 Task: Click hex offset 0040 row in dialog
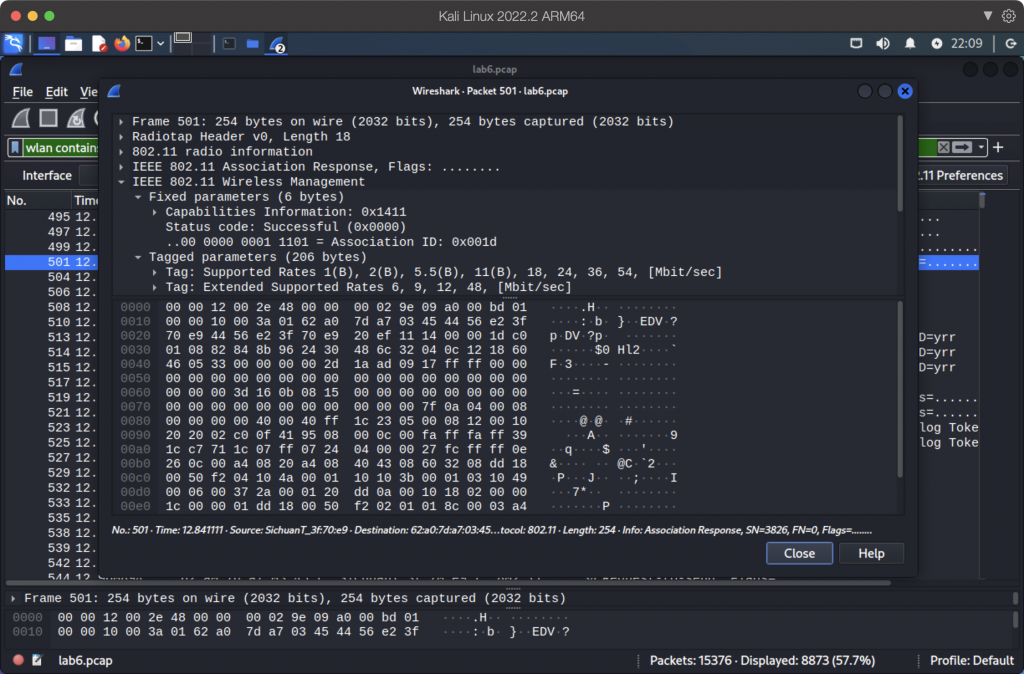[x=135, y=364]
